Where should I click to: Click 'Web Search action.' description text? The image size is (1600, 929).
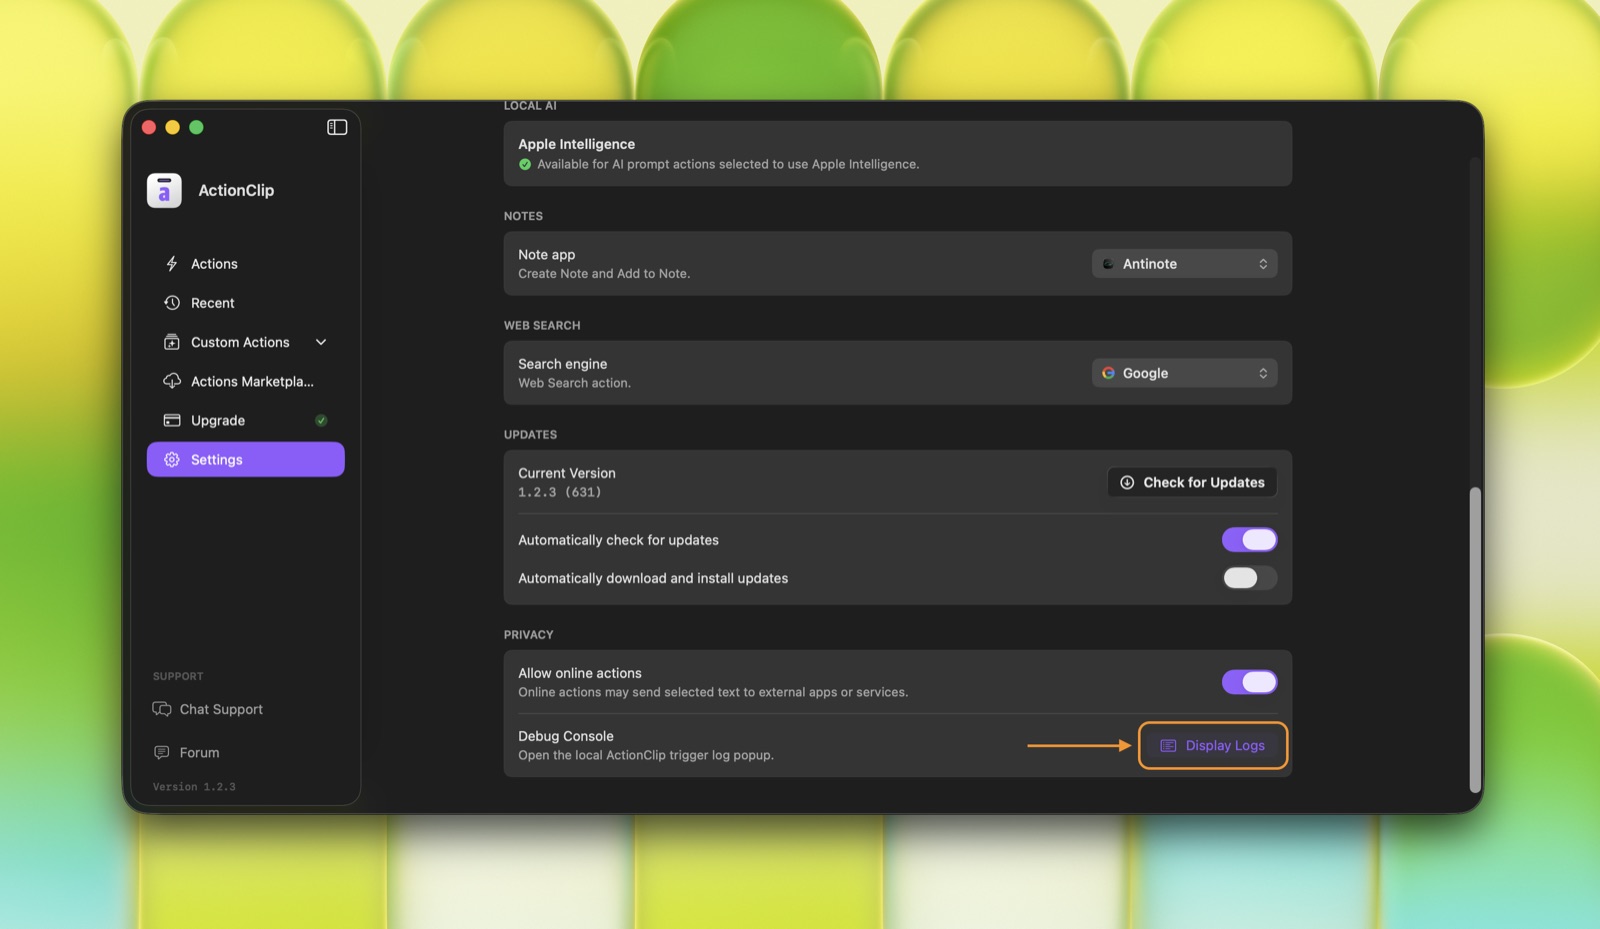pos(574,383)
